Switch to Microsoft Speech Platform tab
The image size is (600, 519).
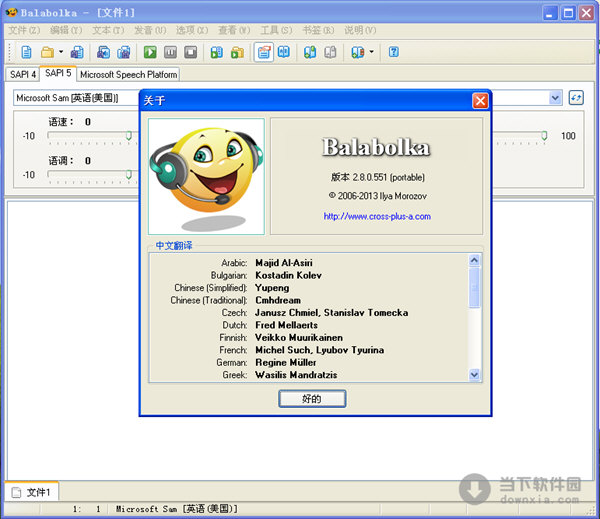128,74
